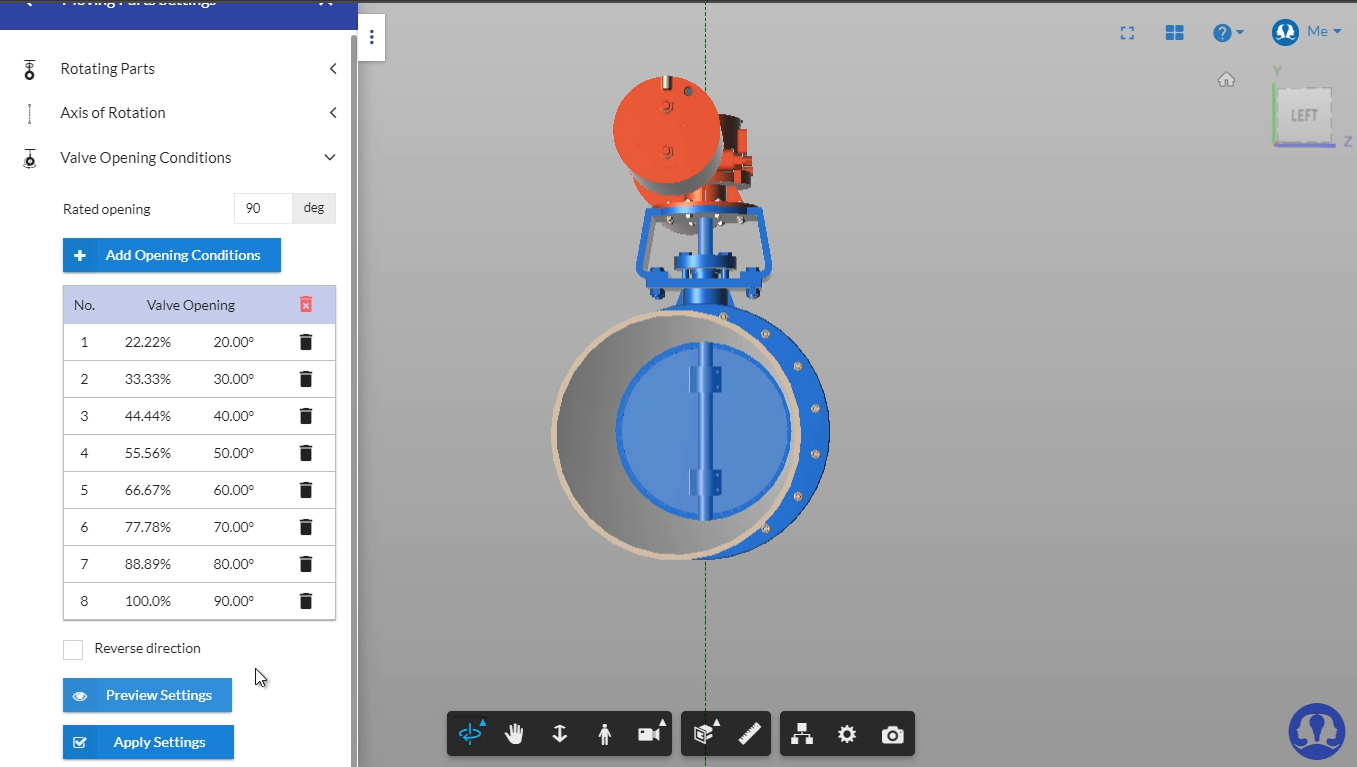
Task: Open the Me account dropdown
Action: (1308, 32)
